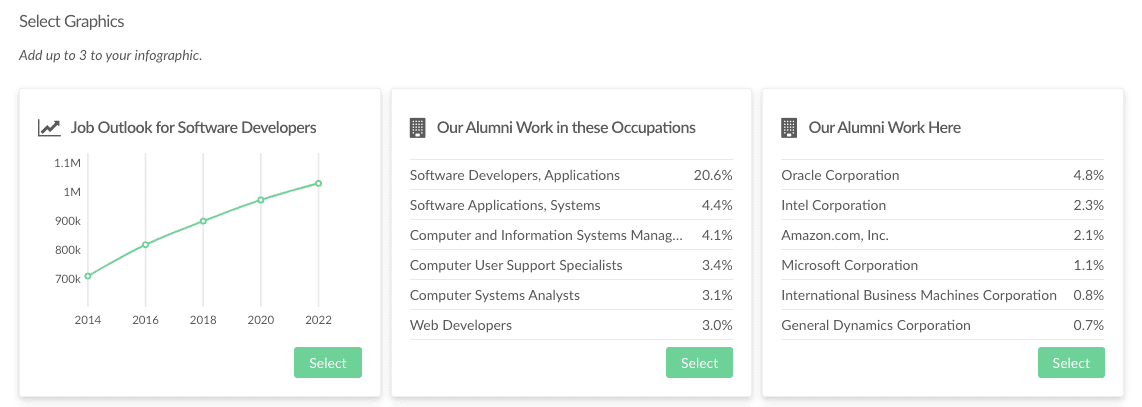Click building icon next to Alumni Occupations title
Image resolution: width=1142 pixels, height=407 pixels.
click(x=417, y=128)
